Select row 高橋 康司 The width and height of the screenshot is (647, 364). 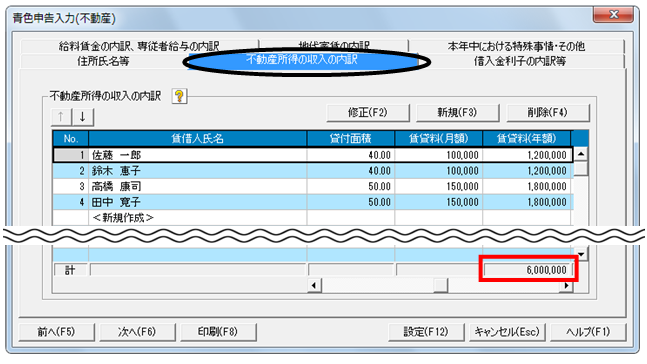coord(313,186)
